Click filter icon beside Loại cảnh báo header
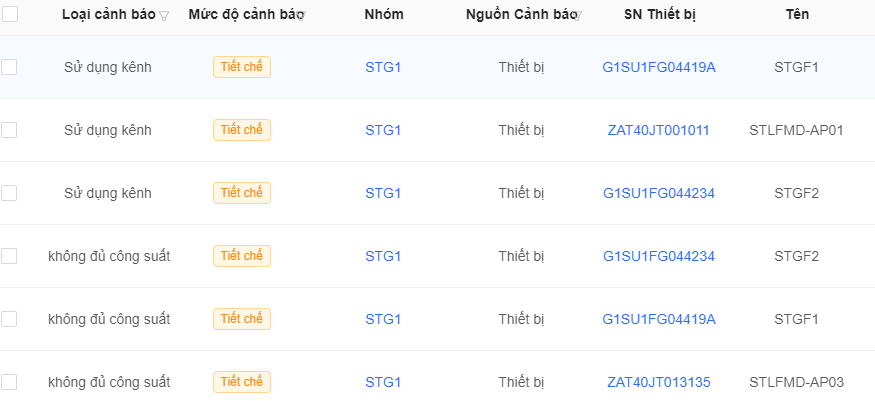Viewport: 875px width, 401px height. (x=164, y=16)
